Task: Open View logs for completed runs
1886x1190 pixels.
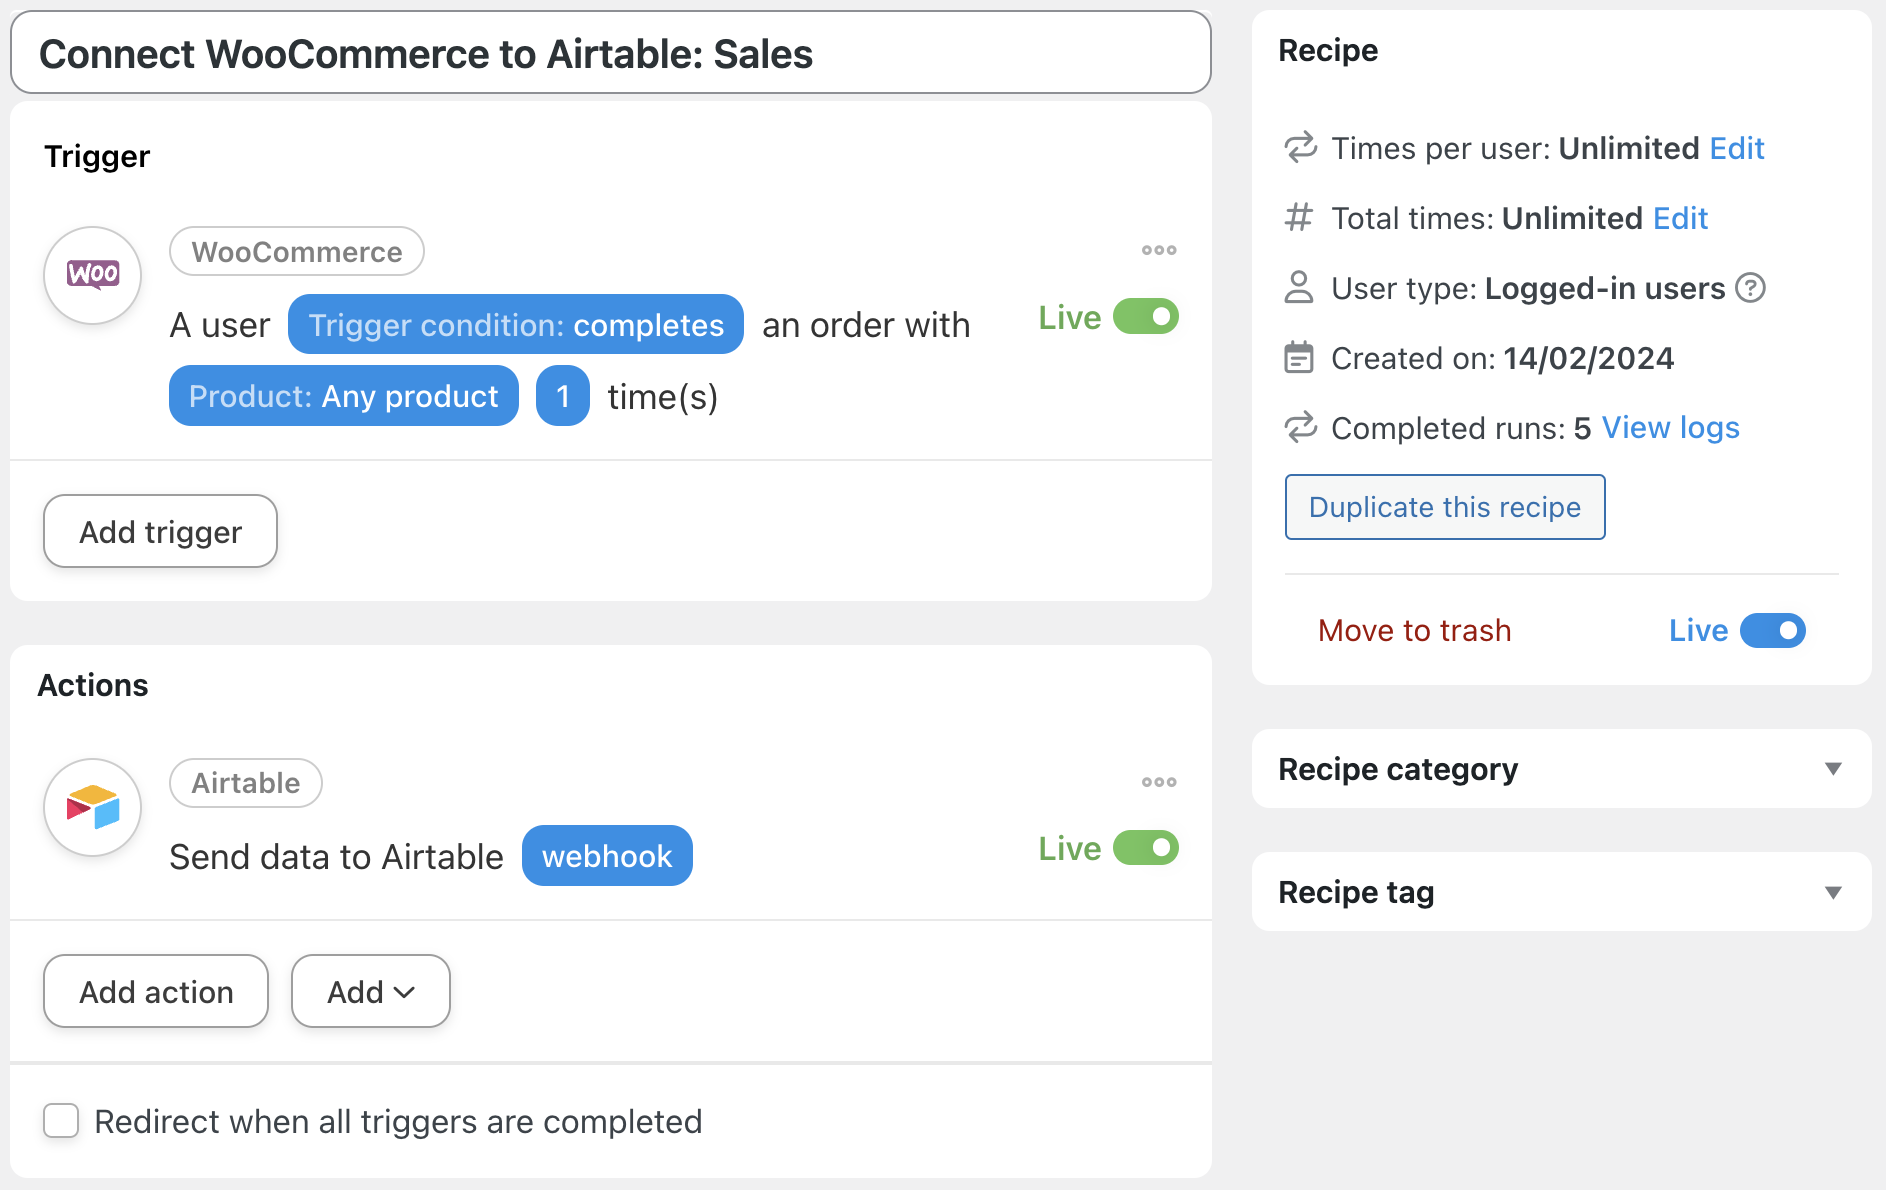Action: click(1670, 428)
